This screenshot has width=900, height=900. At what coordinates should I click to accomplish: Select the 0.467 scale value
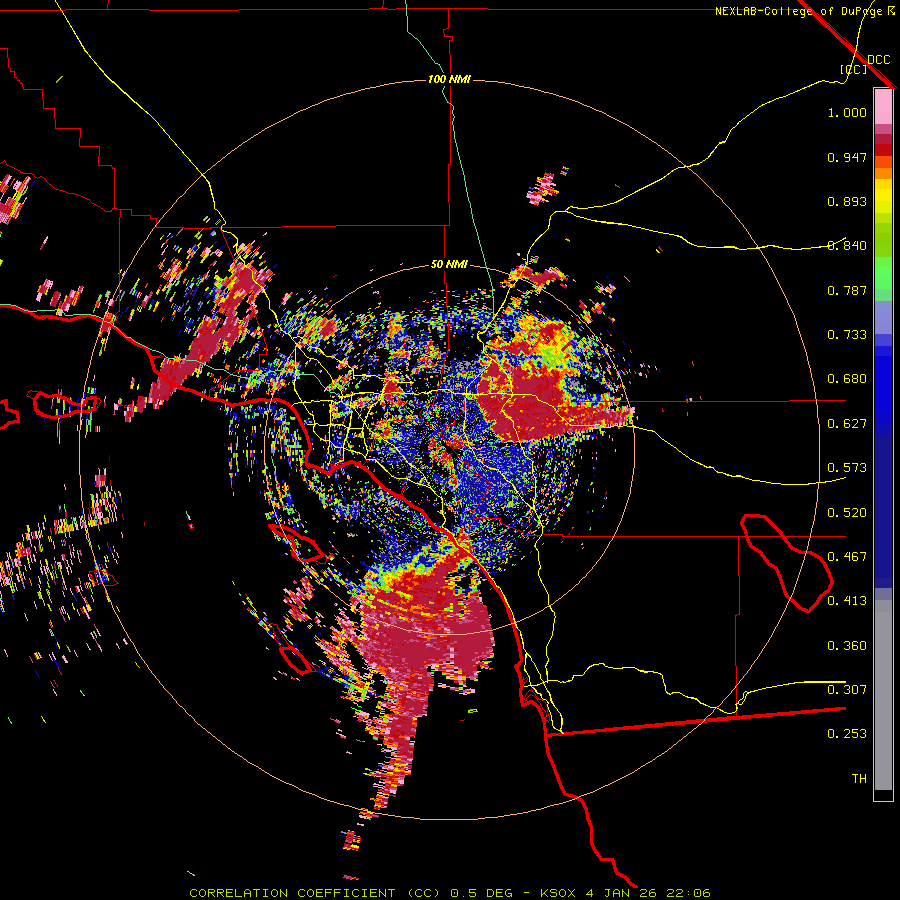847,557
